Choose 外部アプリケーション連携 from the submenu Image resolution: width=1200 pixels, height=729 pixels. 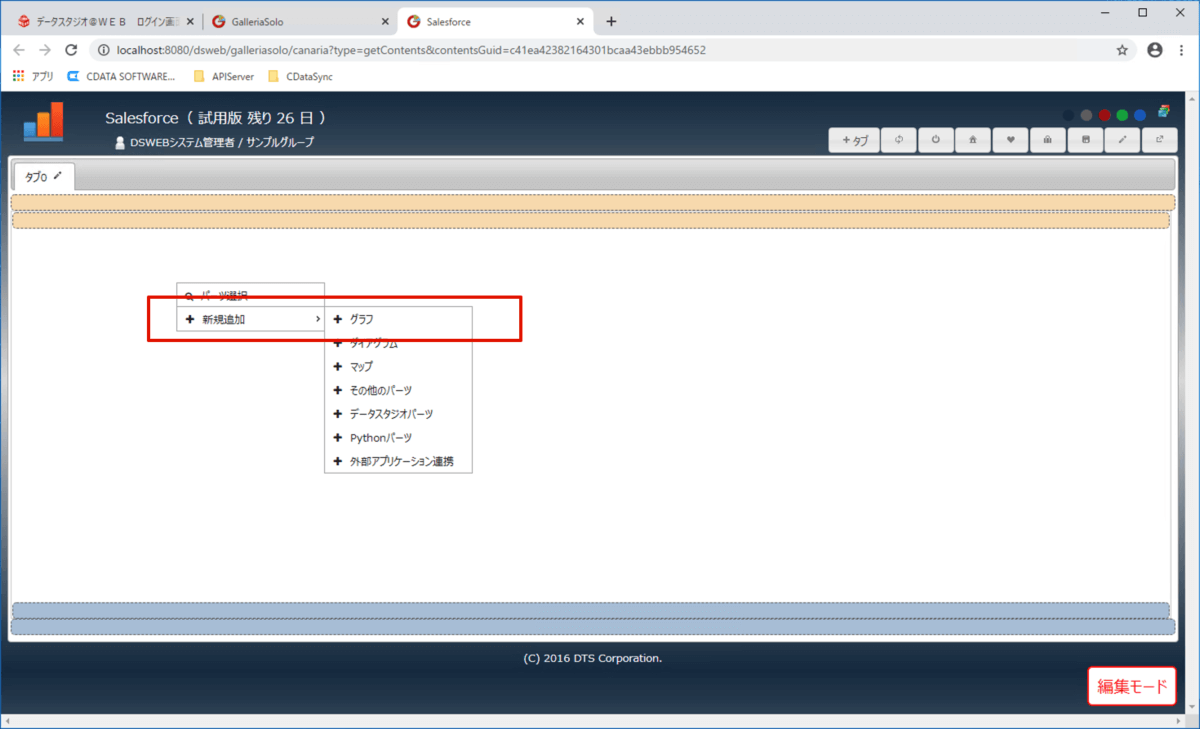click(x=398, y=462)
